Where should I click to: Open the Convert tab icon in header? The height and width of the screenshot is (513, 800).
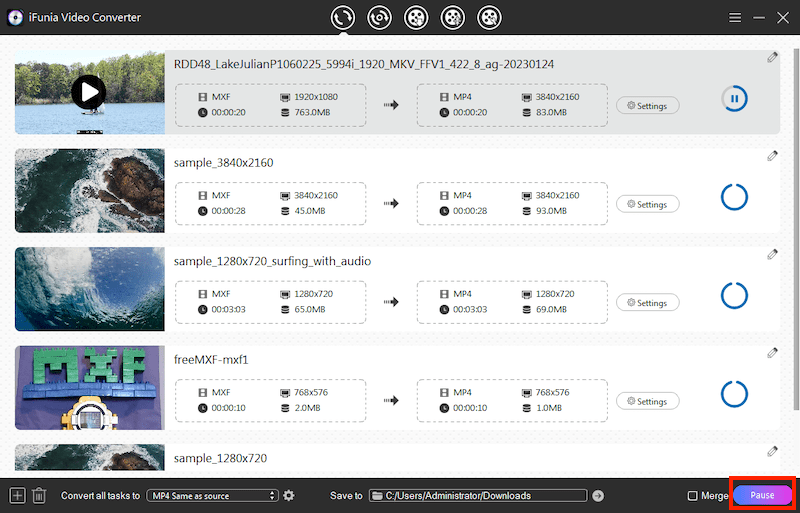[x=343, y=17]
